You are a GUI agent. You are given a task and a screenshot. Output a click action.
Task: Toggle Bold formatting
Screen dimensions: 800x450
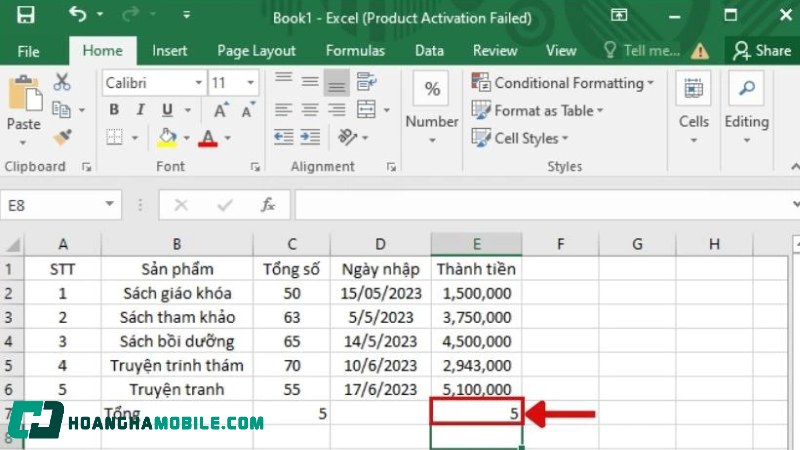pyautogui.click(x=114, y=110)
